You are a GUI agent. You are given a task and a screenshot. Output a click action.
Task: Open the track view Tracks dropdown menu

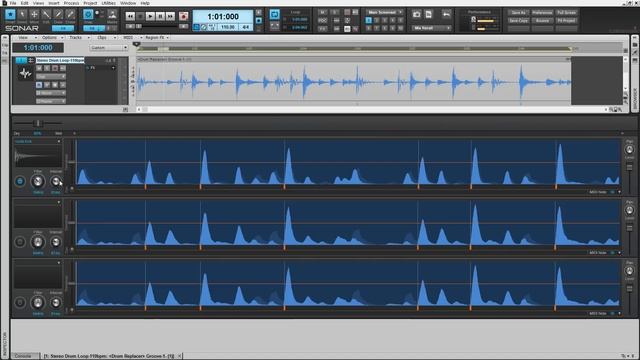click(78, 38)
